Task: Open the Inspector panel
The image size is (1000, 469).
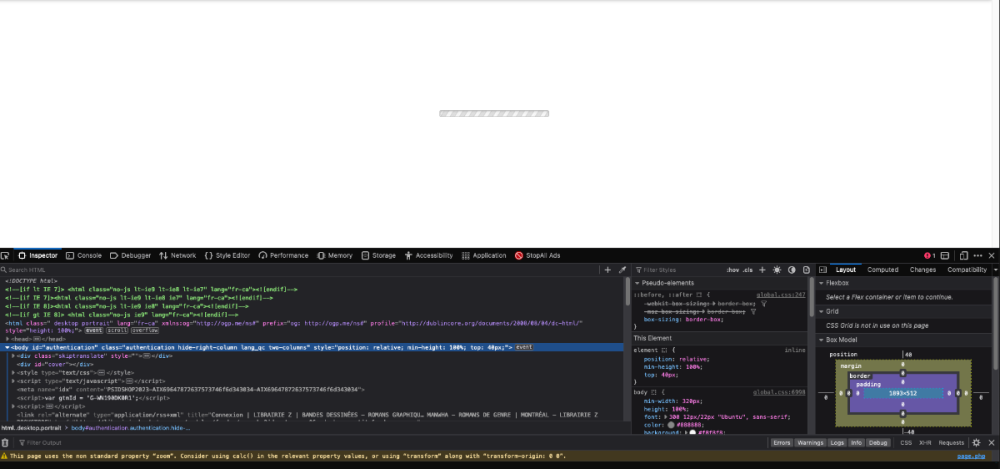Action: [x=38, y=255]
